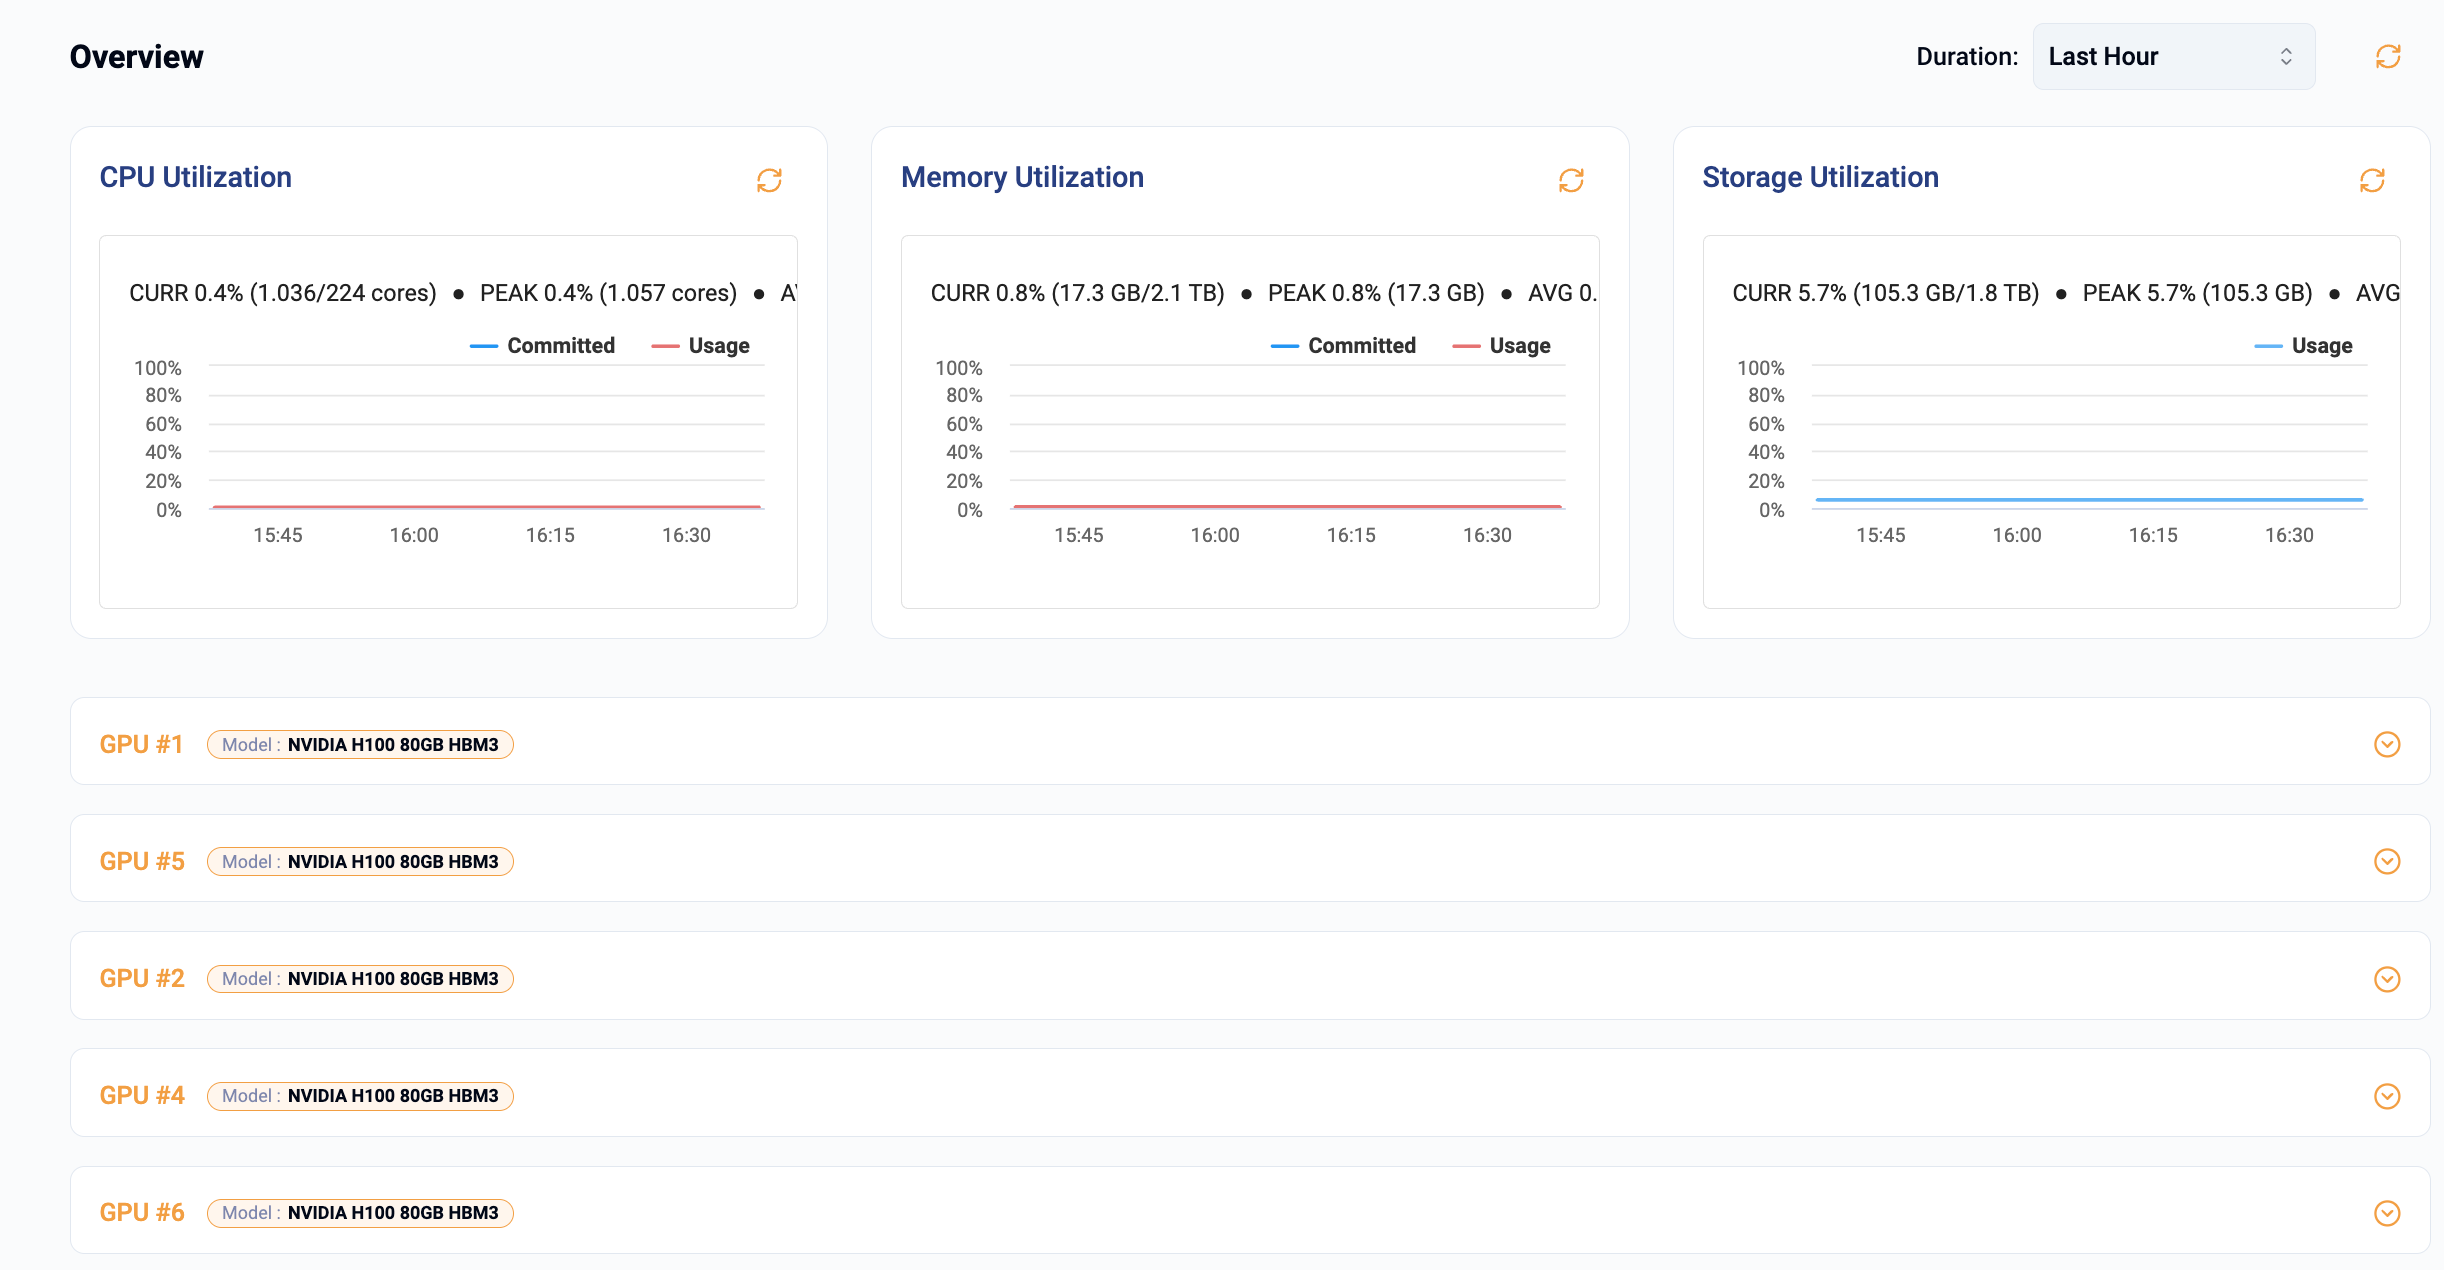
Task: Click the model badge next to GPU #6
Action: click(x=360, y=1213)
